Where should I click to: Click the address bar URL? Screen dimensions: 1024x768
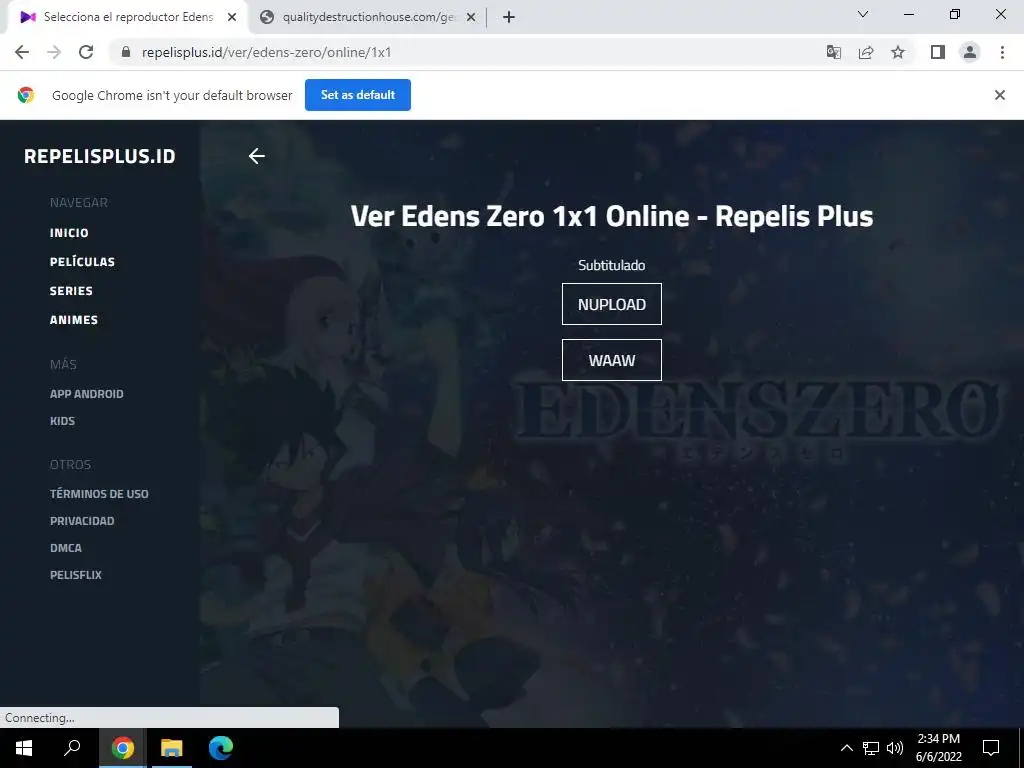point(266,52)
